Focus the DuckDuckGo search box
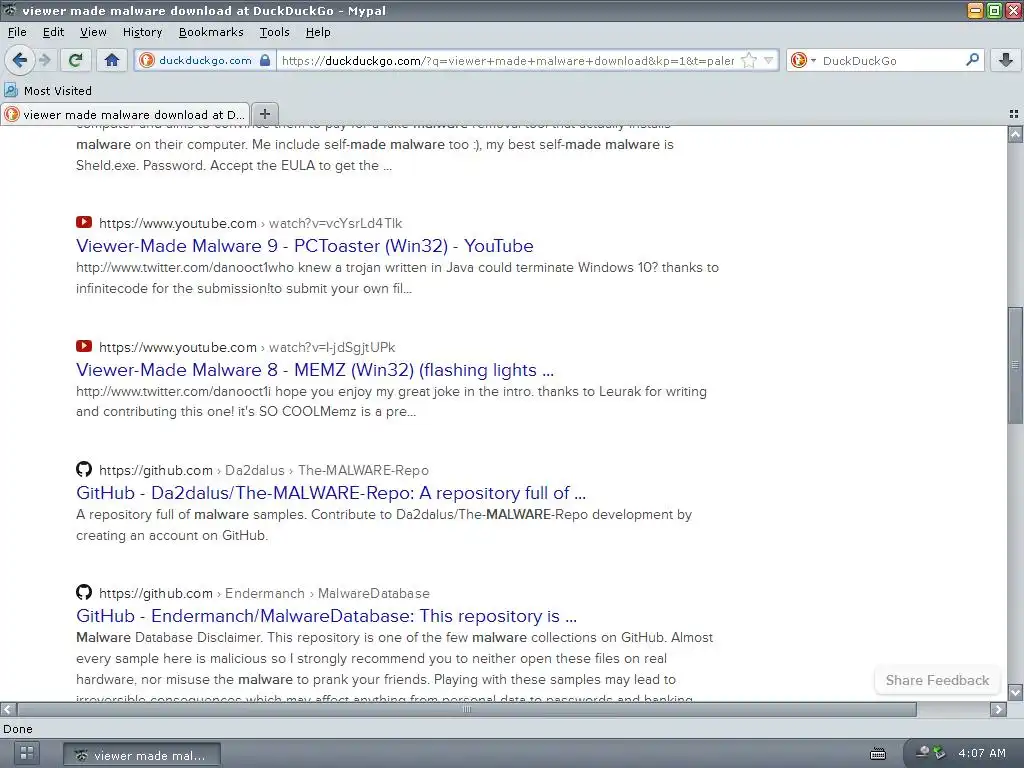Image resolution: width=1024 pixels, height=768 pixels. pos(891,60)
